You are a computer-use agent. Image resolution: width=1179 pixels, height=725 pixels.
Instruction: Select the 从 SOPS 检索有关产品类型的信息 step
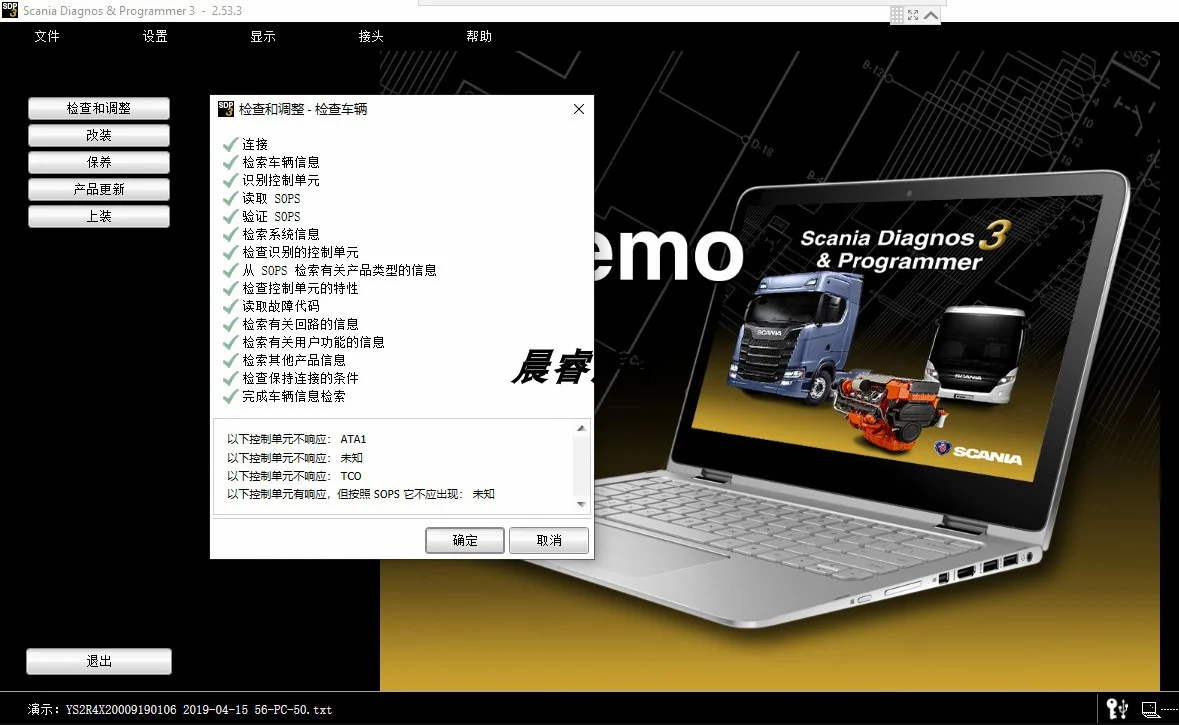(339, 270)
